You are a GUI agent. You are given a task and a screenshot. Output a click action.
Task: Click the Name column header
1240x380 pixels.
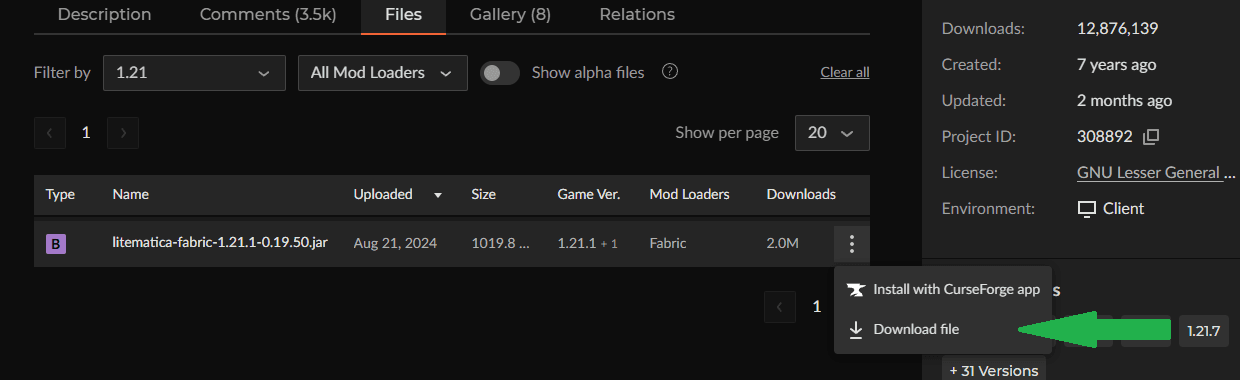pyautogui.click(x=131, y=194)
